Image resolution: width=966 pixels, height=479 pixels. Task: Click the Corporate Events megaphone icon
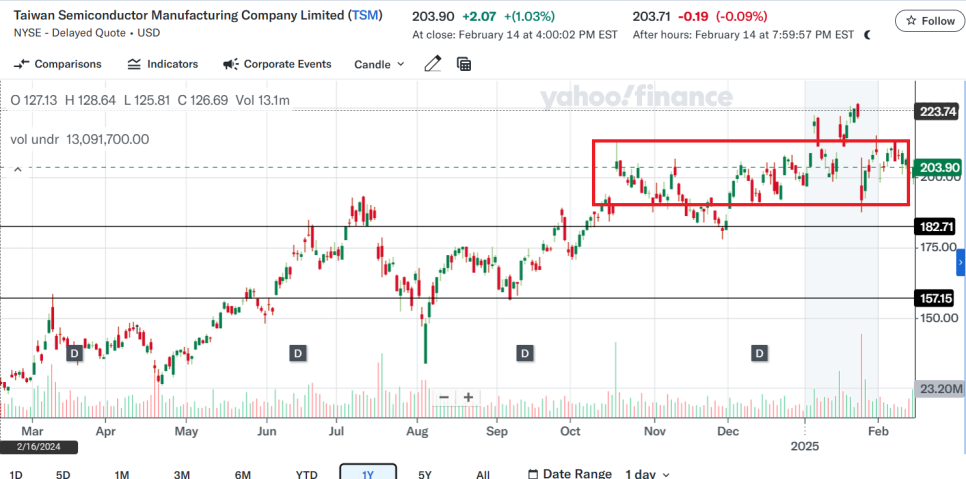[x=230, y=64]
